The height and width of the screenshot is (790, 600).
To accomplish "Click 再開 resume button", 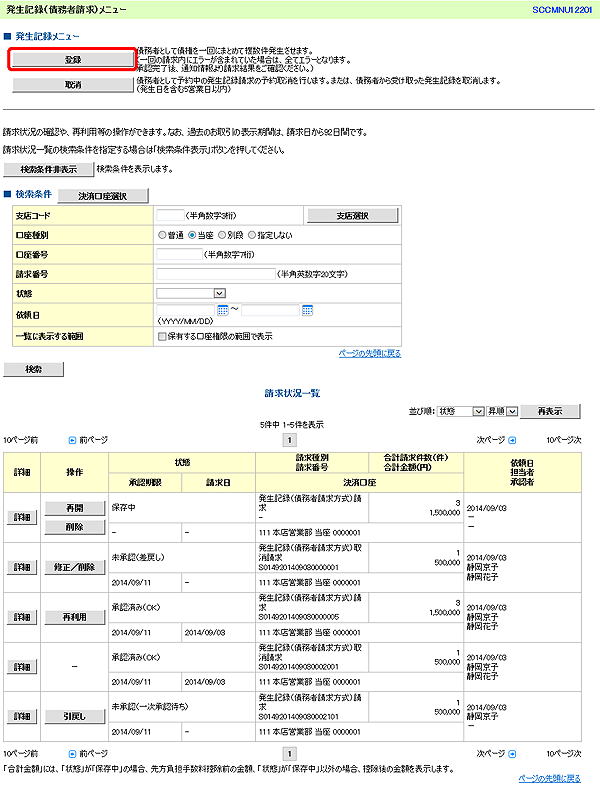I will click(x=75, y=508).
